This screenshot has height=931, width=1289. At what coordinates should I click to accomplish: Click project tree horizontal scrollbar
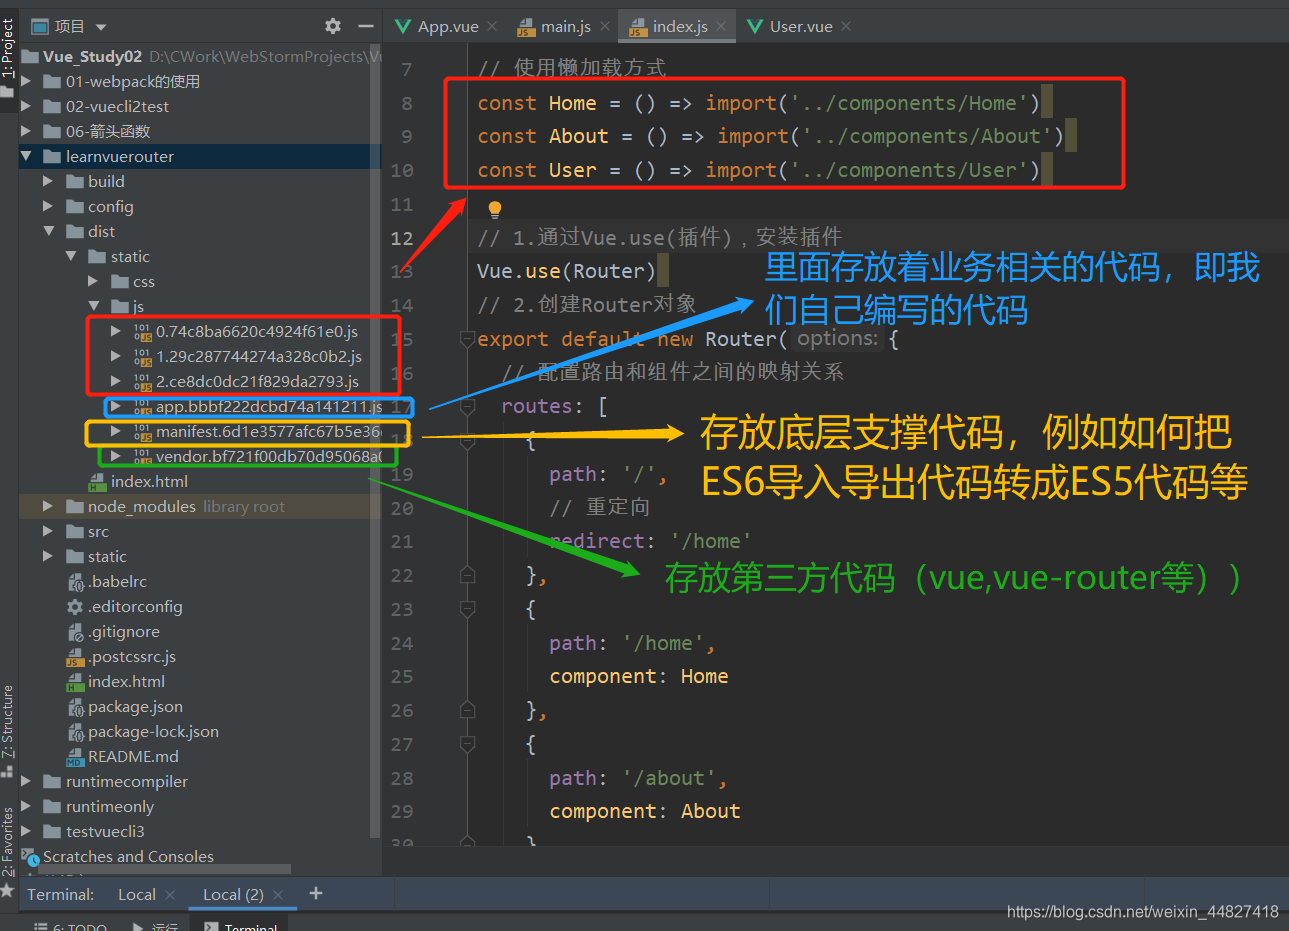165,869
